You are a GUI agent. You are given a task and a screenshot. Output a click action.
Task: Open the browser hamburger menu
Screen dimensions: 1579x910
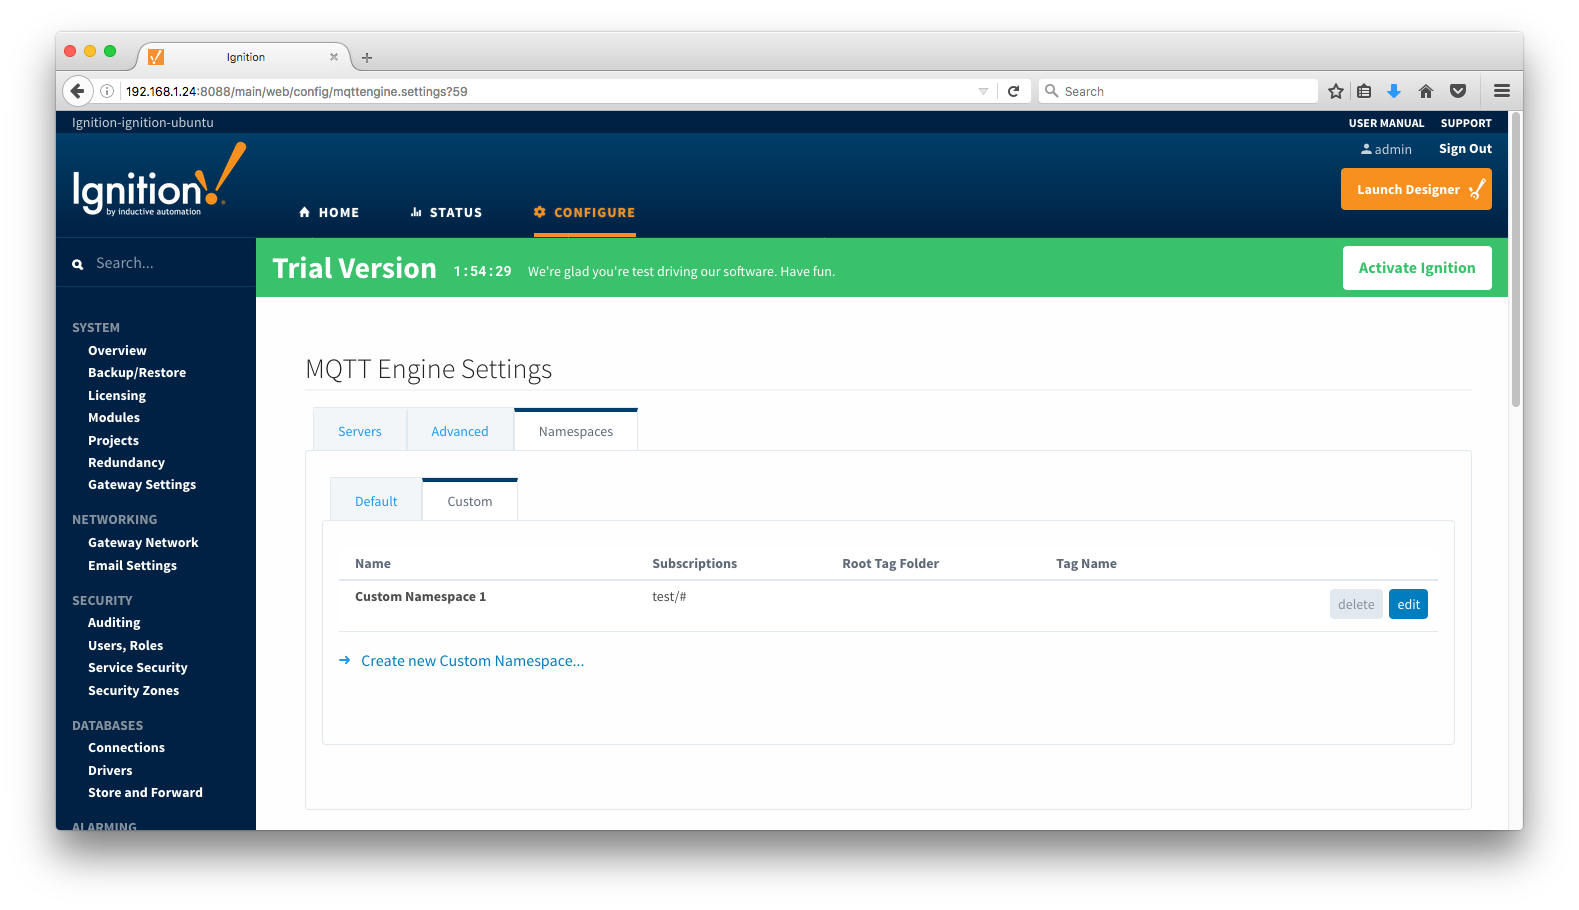1502,91
